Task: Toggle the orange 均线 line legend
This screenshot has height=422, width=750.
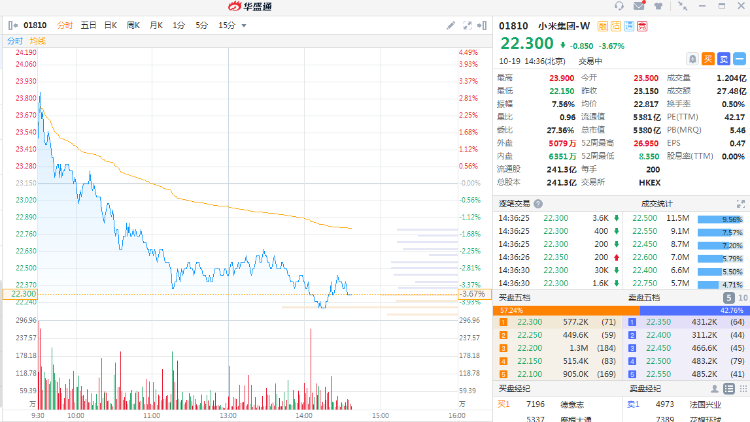Action: pos(38,41)
